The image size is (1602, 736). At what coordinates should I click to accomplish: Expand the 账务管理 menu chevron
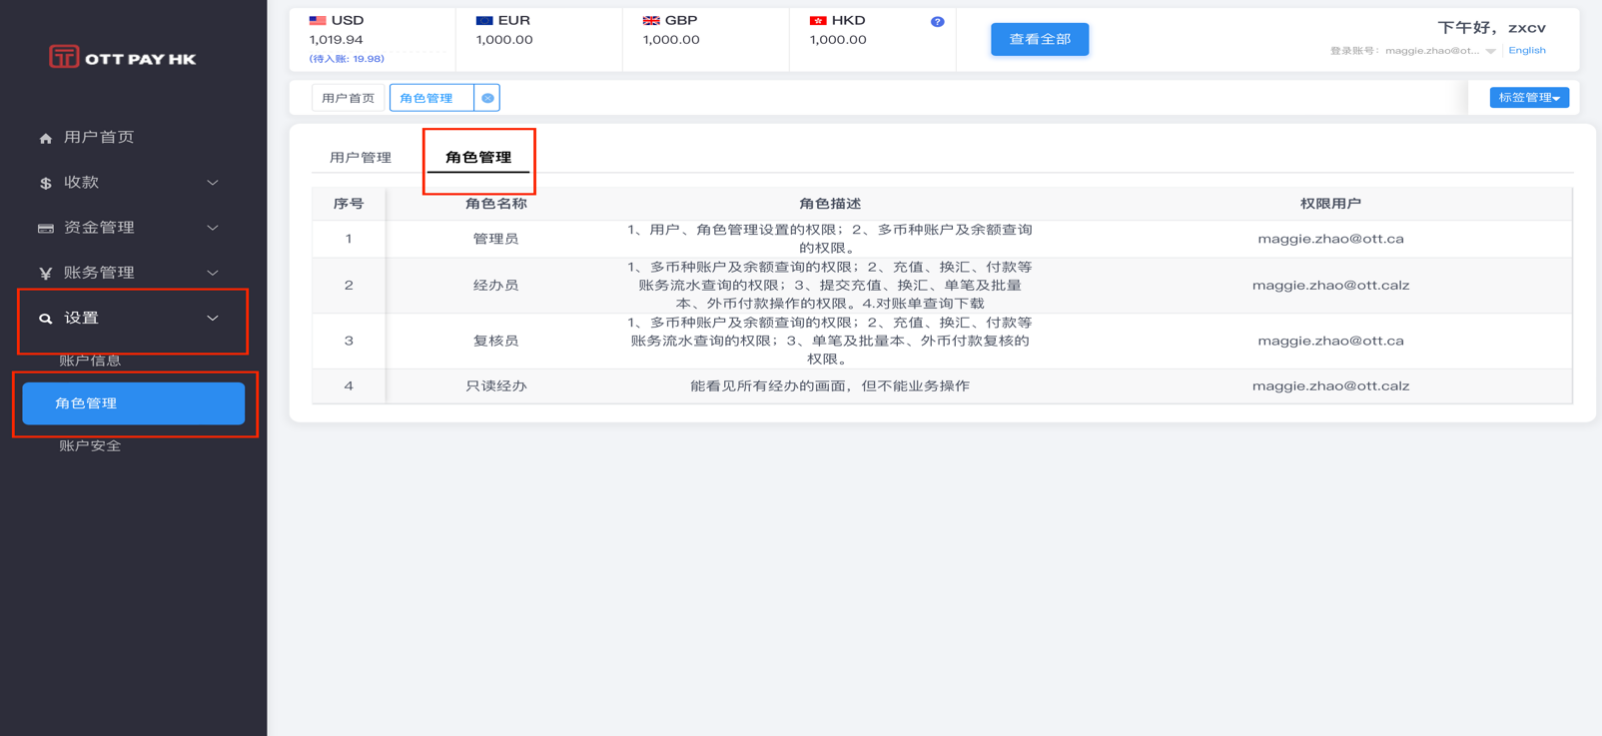point(212,273)
